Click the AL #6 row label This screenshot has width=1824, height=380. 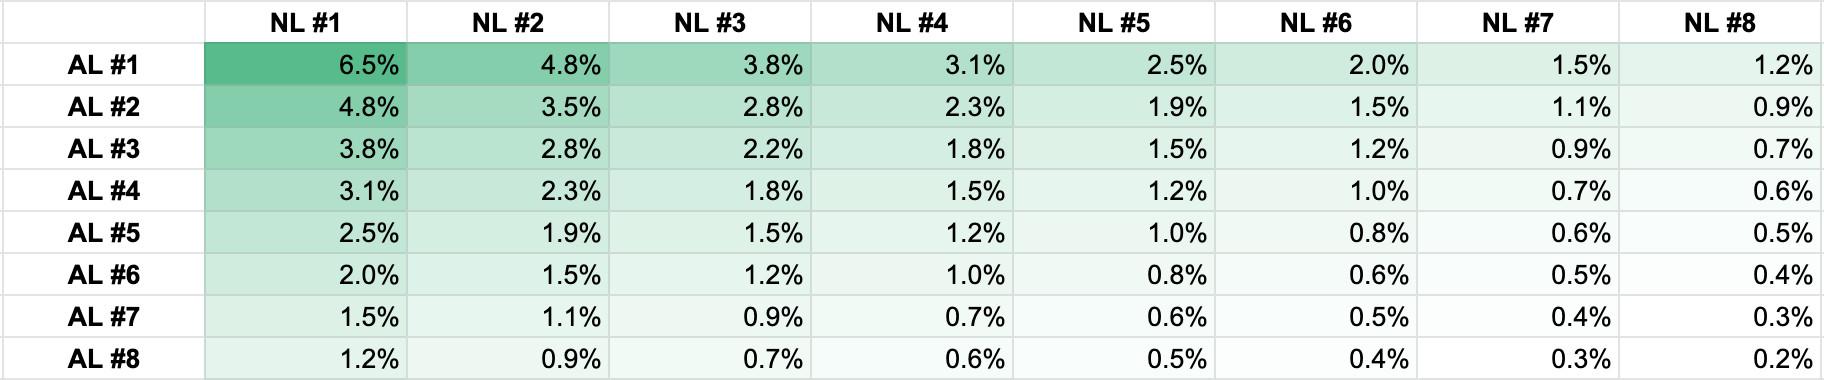pyautogui.click(x=103, y=275)
